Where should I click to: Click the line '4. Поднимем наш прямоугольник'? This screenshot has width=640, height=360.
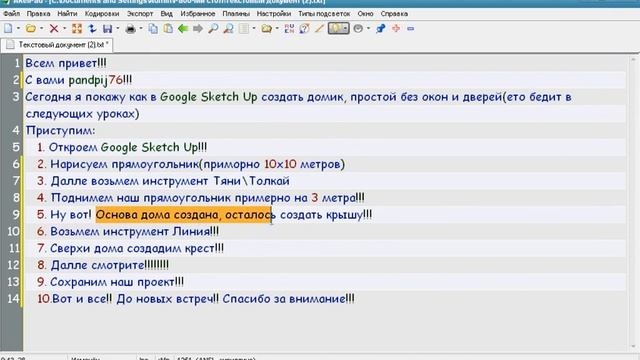pos(200,198)
